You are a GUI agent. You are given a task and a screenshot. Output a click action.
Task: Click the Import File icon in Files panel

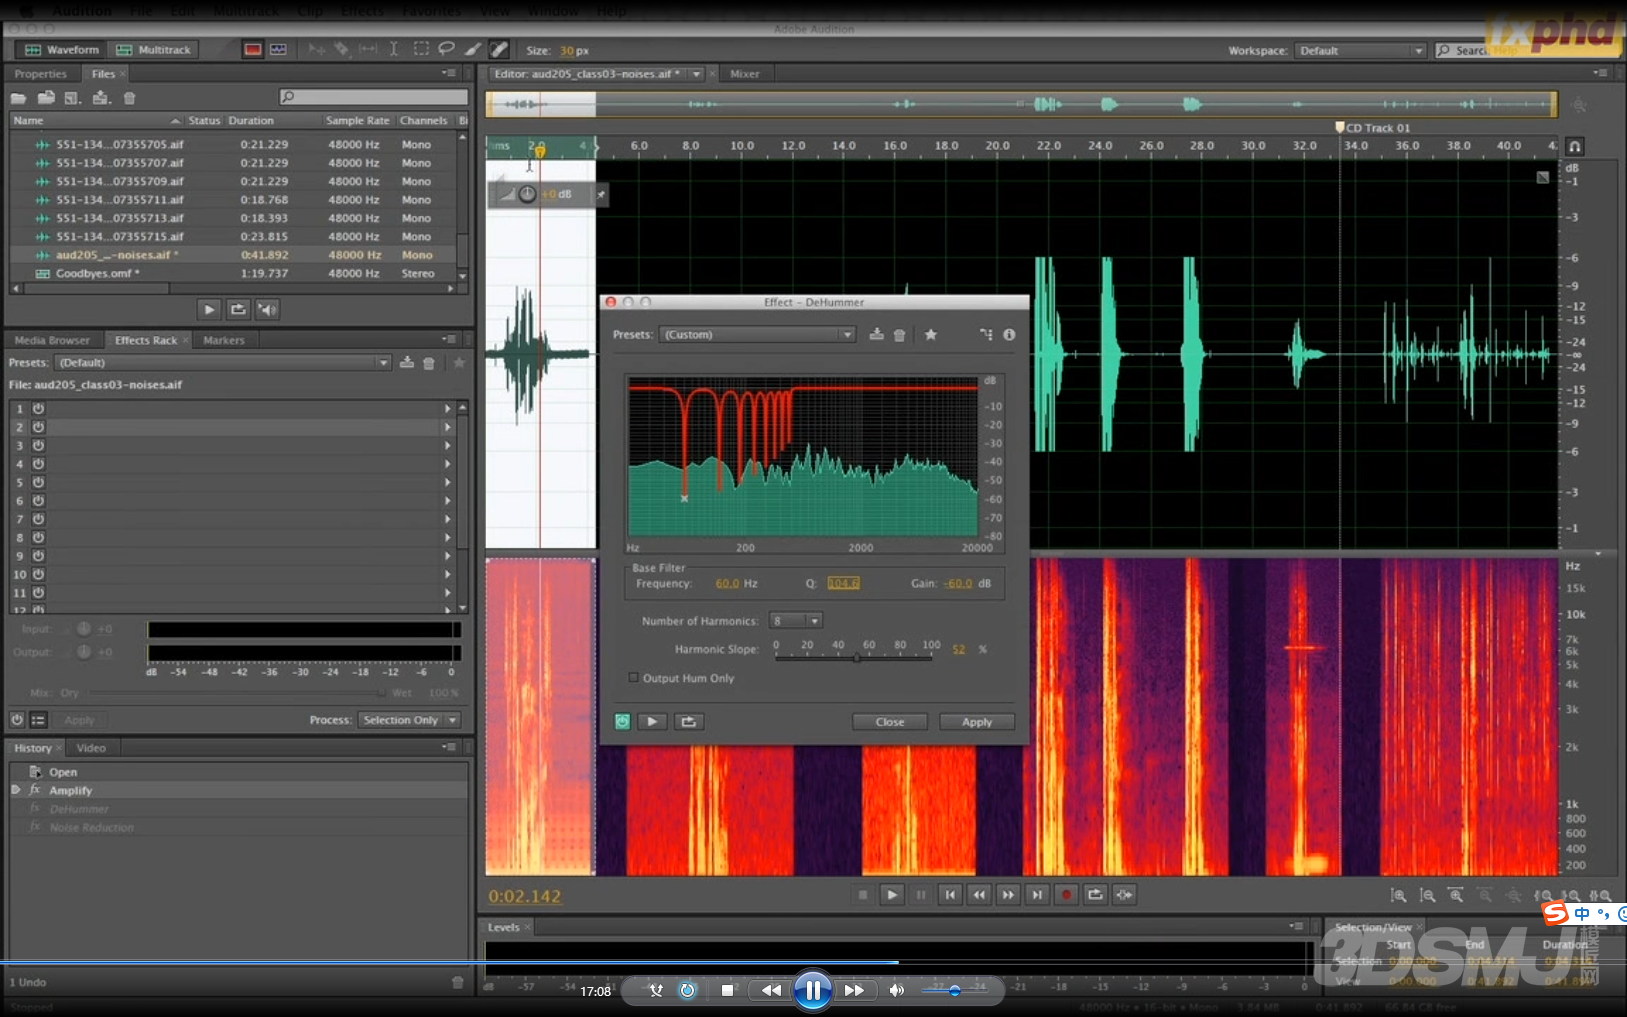click(x=46, y=98)
